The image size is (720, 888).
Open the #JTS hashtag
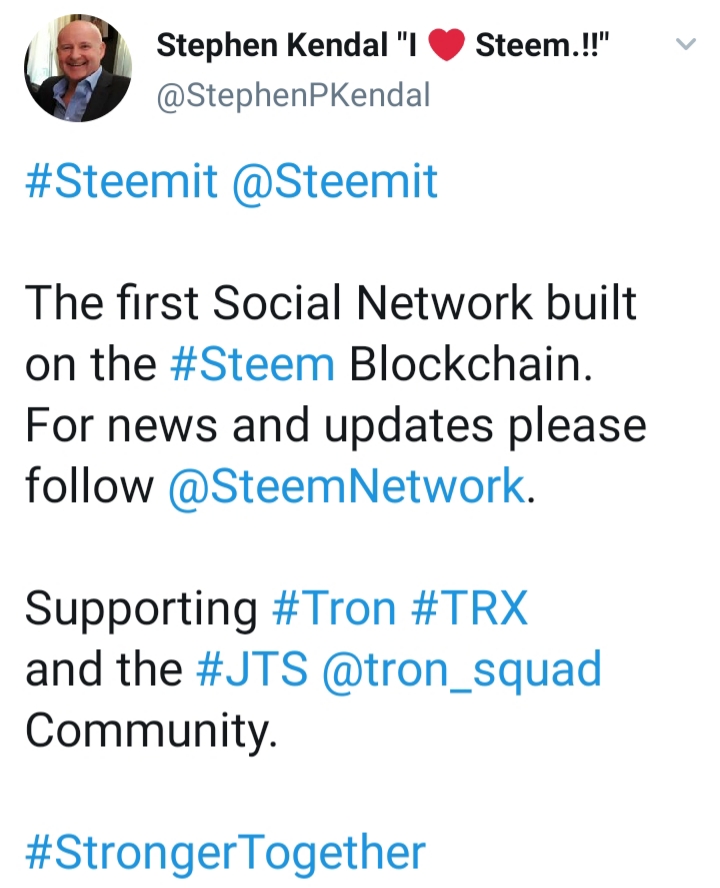pos(252,669)
